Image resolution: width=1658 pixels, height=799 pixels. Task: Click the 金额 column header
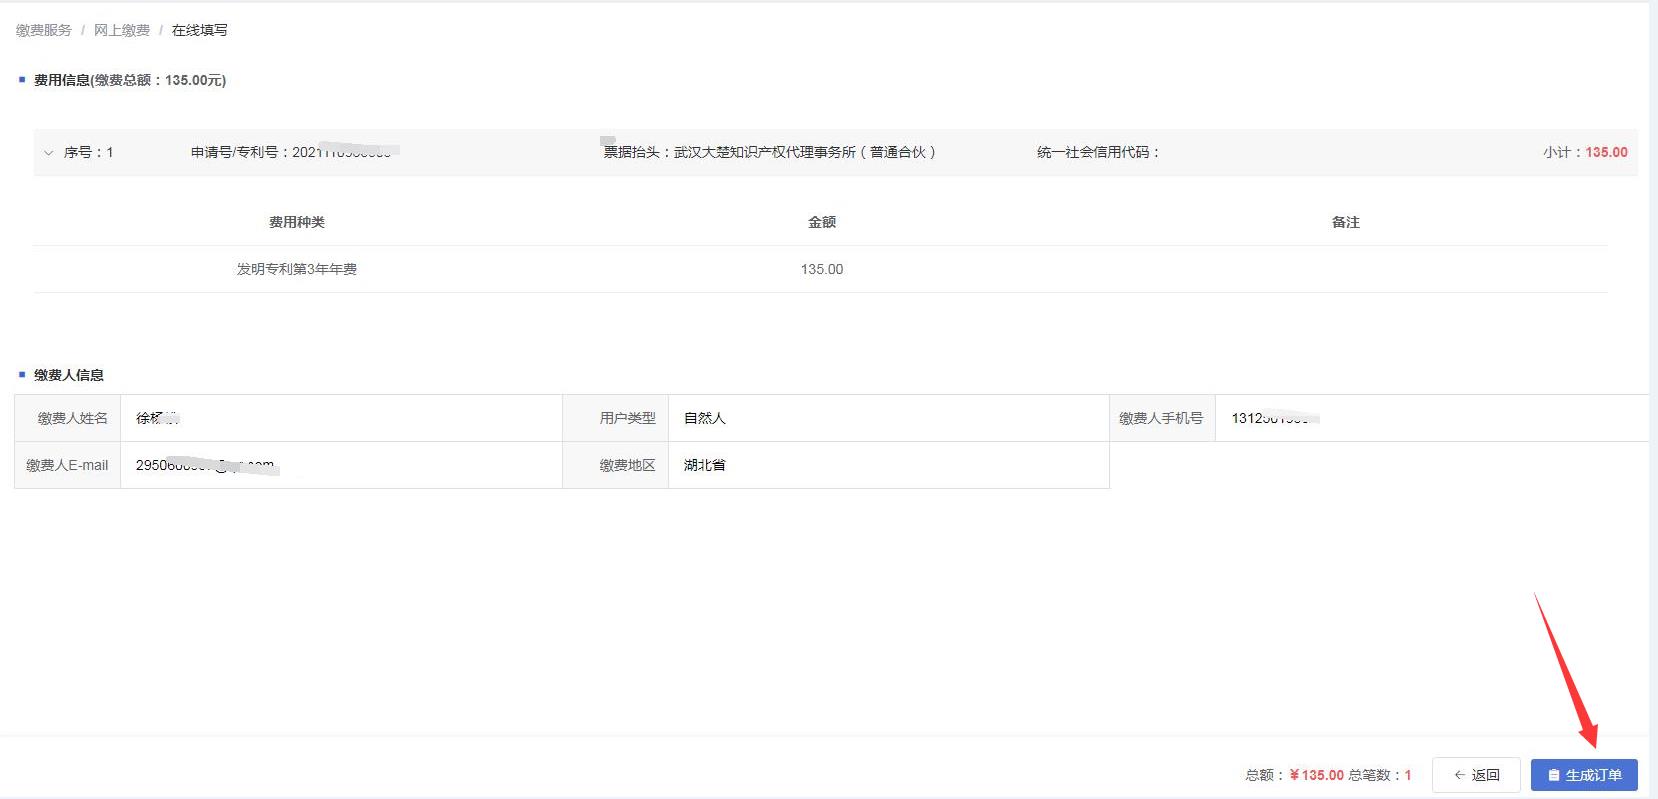[x=822, y=222]
